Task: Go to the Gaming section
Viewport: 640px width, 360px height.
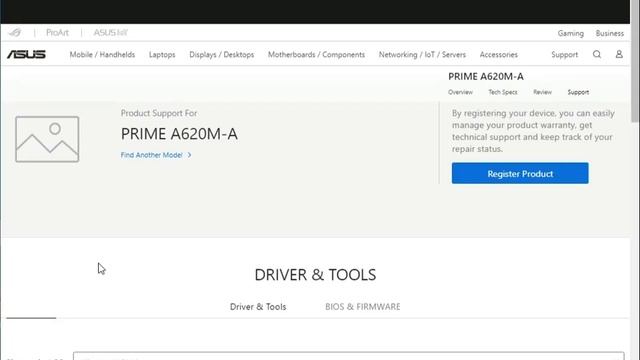Action: click(571, 33)
